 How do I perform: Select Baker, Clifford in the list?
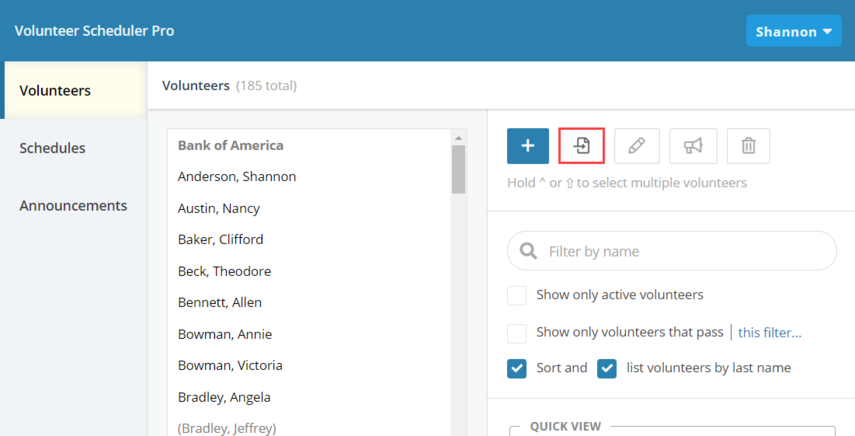pos(220,239)
